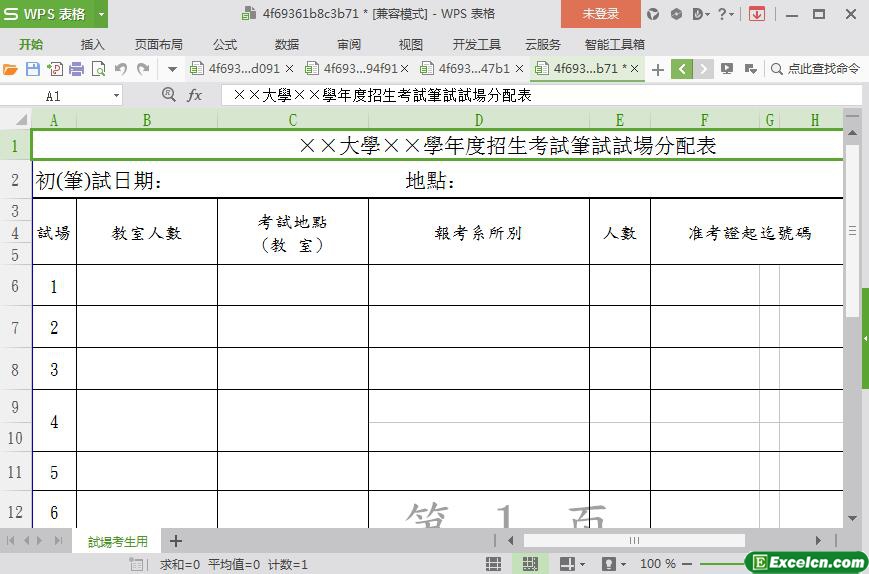Jump to first sheet navigation arrow
Viewport: 869px width, 574px height.
10,541
